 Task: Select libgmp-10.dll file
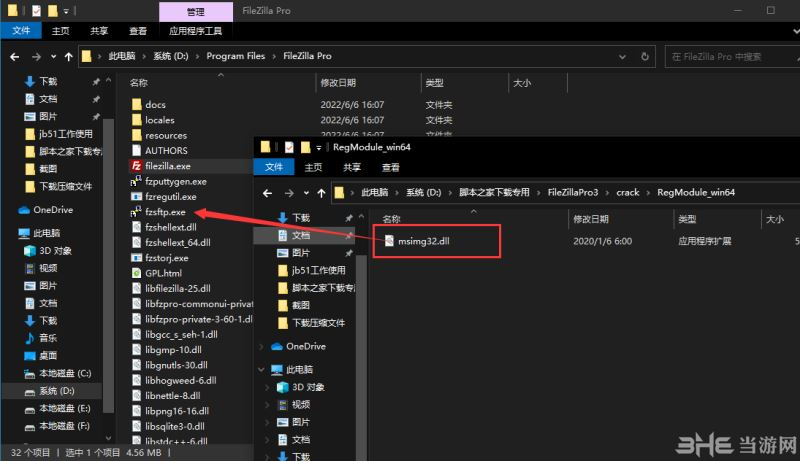click(x=173, y=350)
